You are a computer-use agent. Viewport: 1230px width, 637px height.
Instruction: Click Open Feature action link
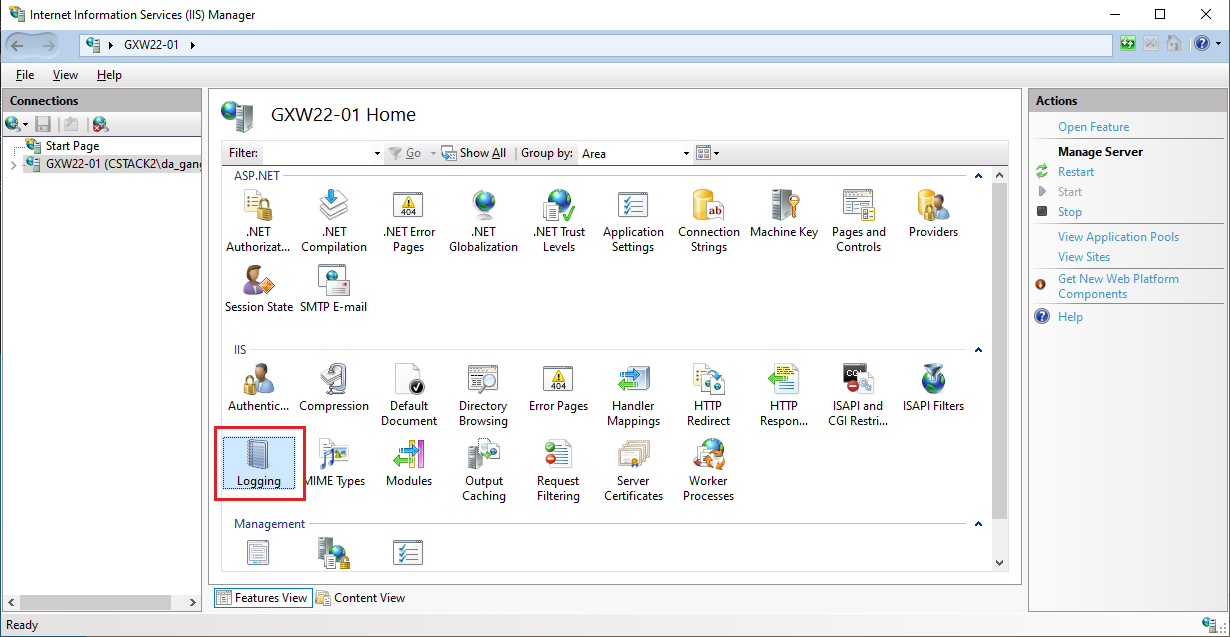tap(1094, 127)
